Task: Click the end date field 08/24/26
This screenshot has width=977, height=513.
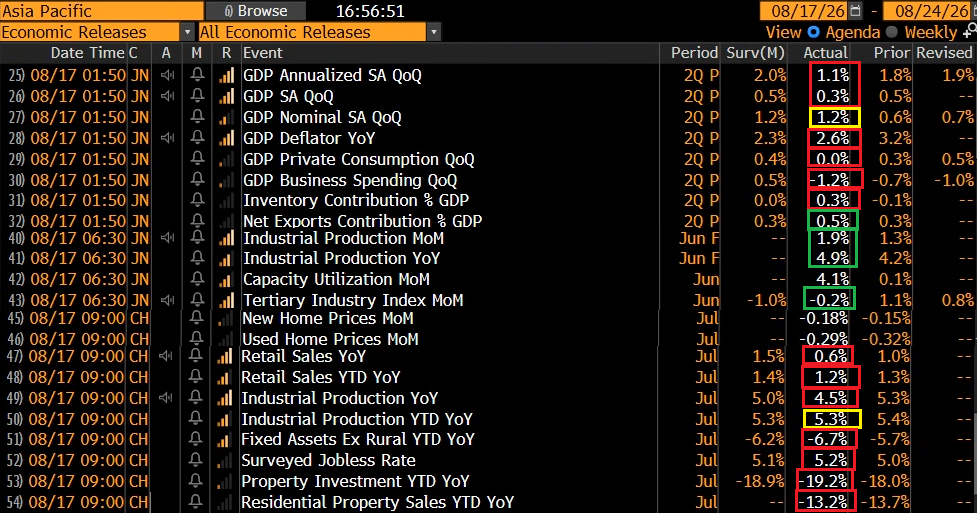Action: click(932, 11)
